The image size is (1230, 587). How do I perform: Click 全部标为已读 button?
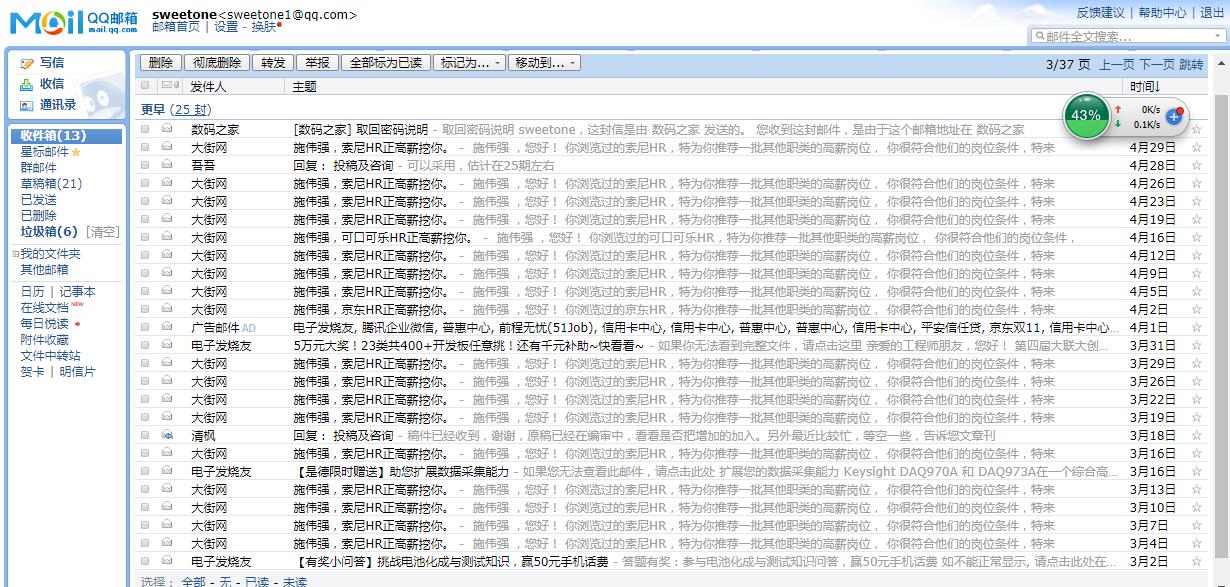[x=385, y=63]
